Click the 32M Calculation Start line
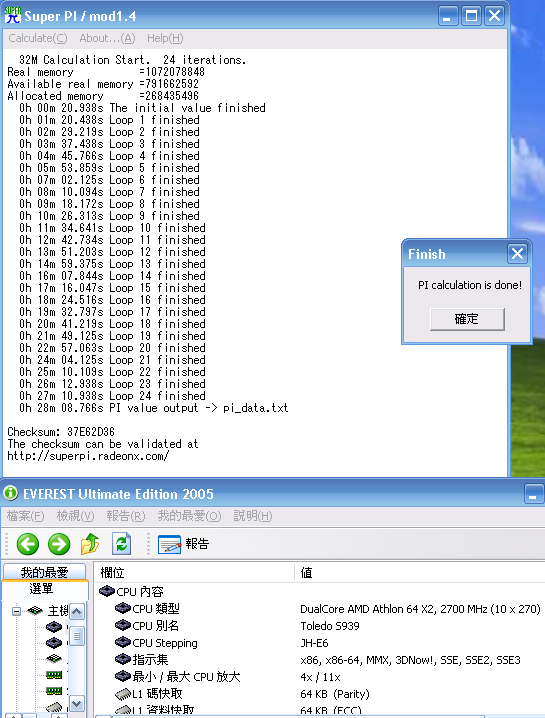Screen dimensions: 545x718 (132, 60)
